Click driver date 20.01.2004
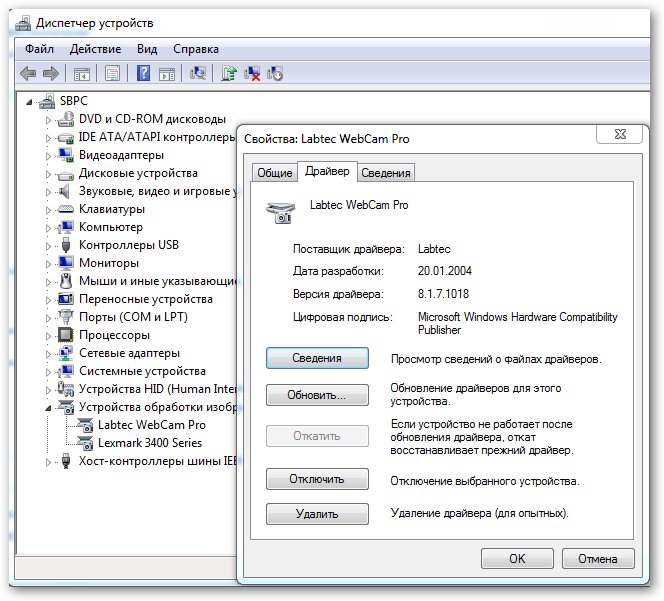 pyautogui.click(x=445, y=271)
